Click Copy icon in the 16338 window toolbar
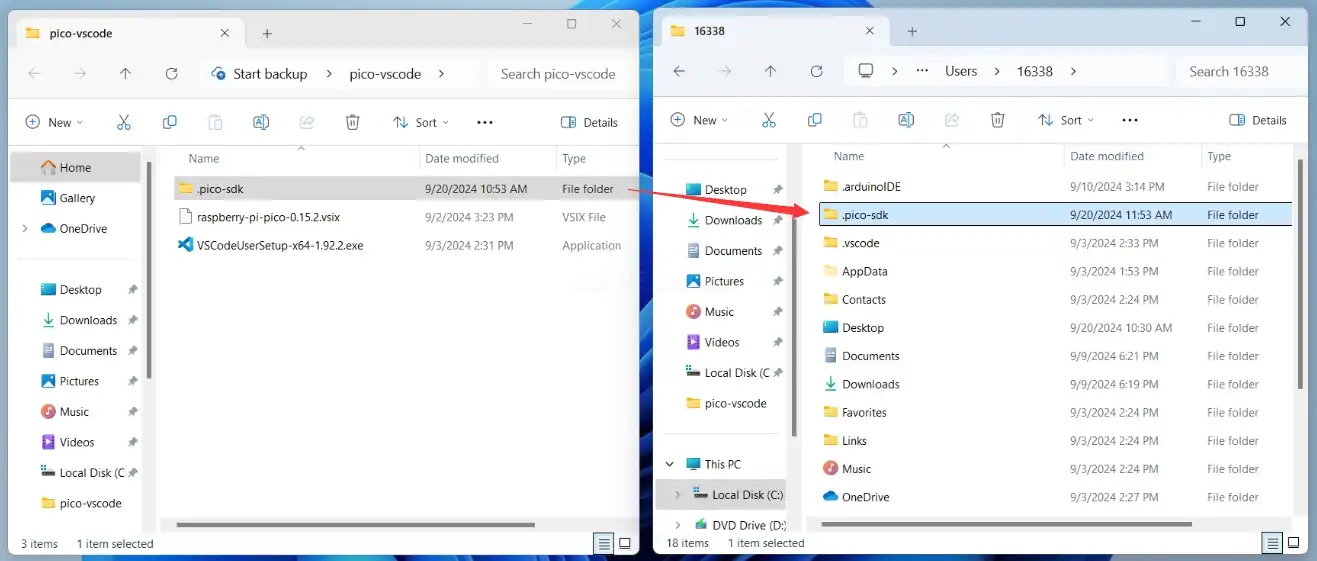1317x561 pixels. 814,120
